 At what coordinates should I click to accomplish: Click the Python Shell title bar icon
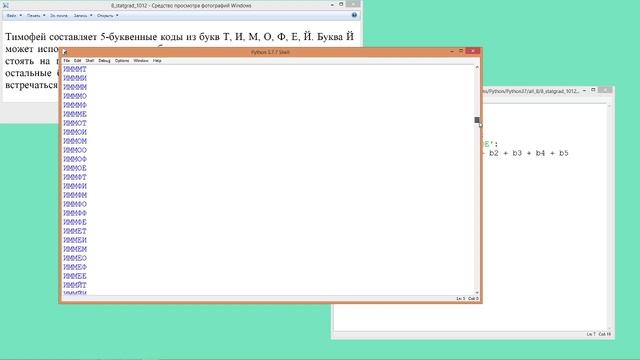pos(65,52)
